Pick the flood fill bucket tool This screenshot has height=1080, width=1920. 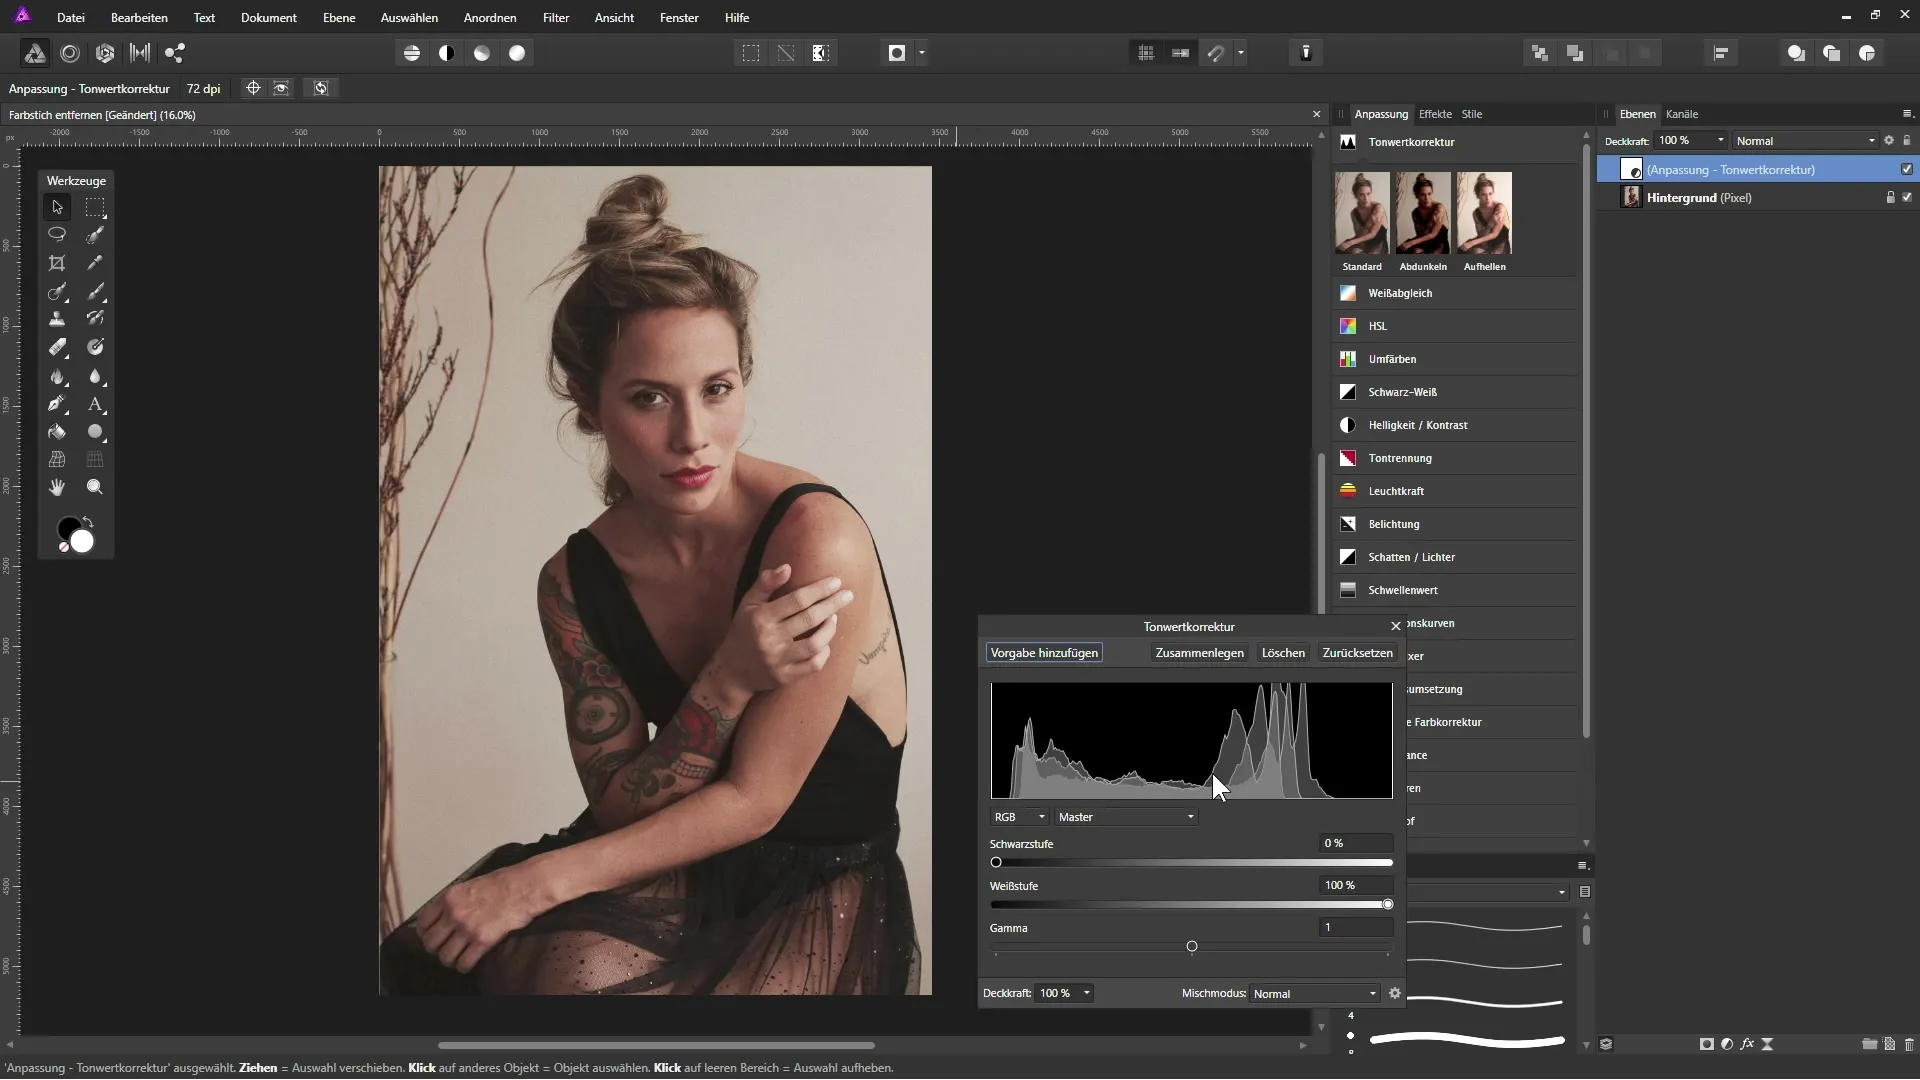tap(57, 432)
